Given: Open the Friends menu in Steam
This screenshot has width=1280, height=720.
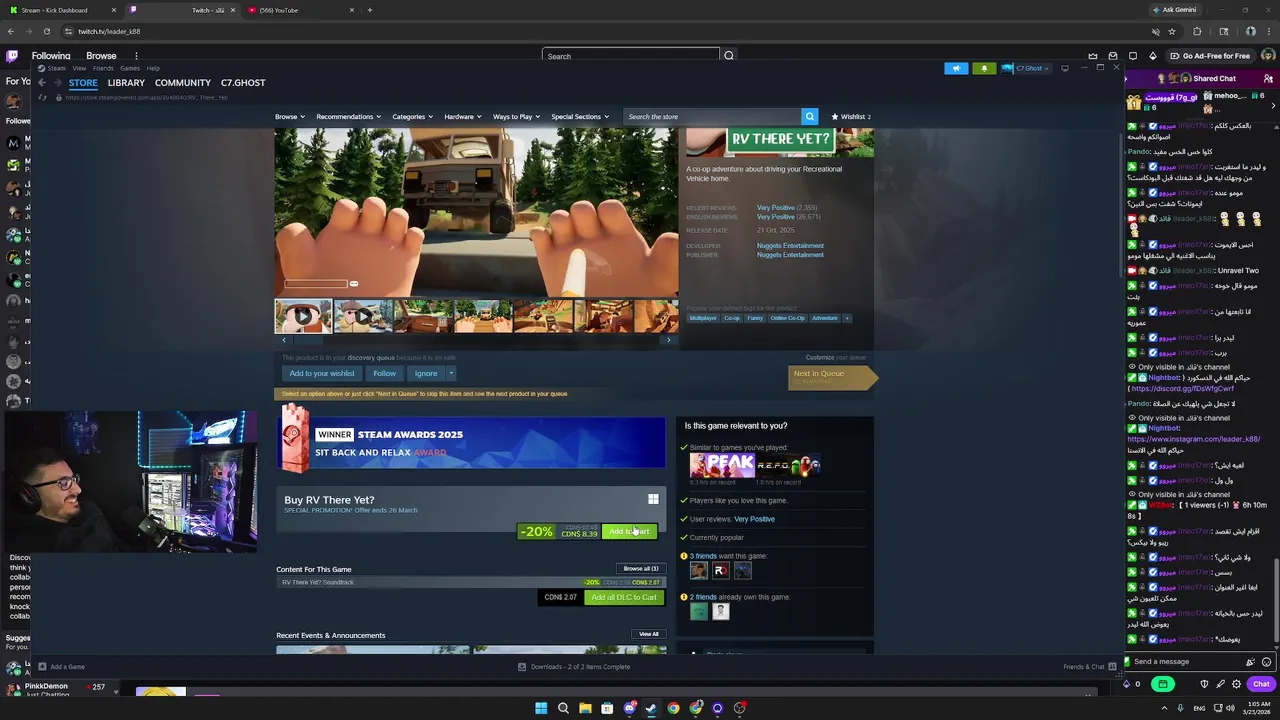Looking at the screenshot, I should 103,68.
